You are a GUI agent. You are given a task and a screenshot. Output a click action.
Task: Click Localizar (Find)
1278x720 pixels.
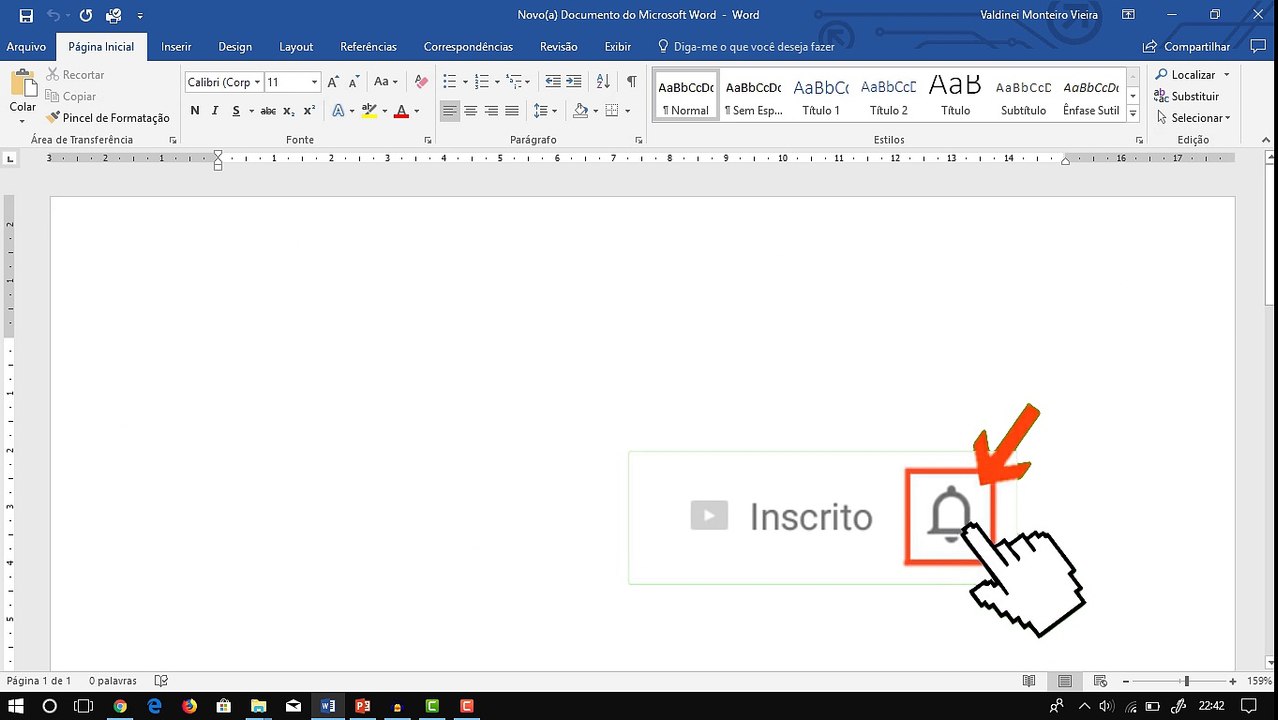(x=1186, y=75)
